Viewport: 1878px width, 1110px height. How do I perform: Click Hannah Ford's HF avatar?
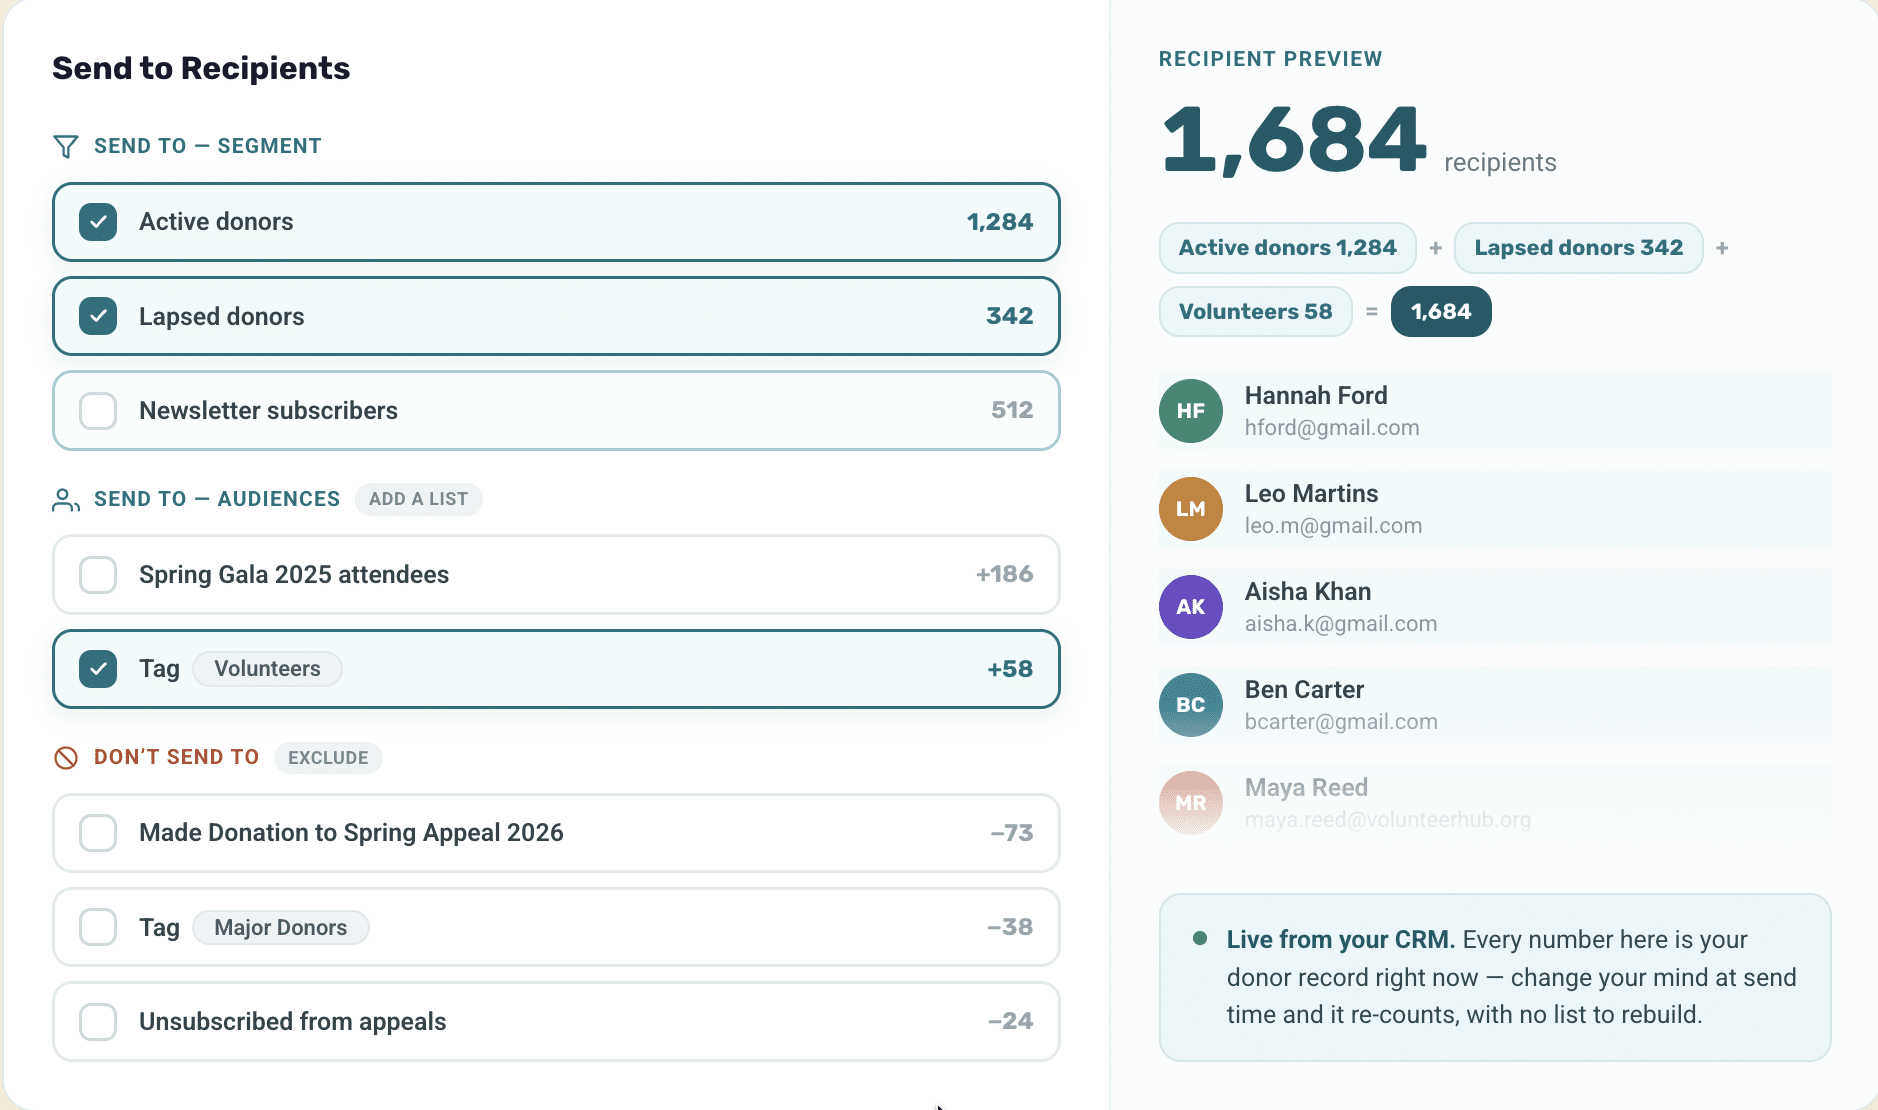coord(1190,411)
